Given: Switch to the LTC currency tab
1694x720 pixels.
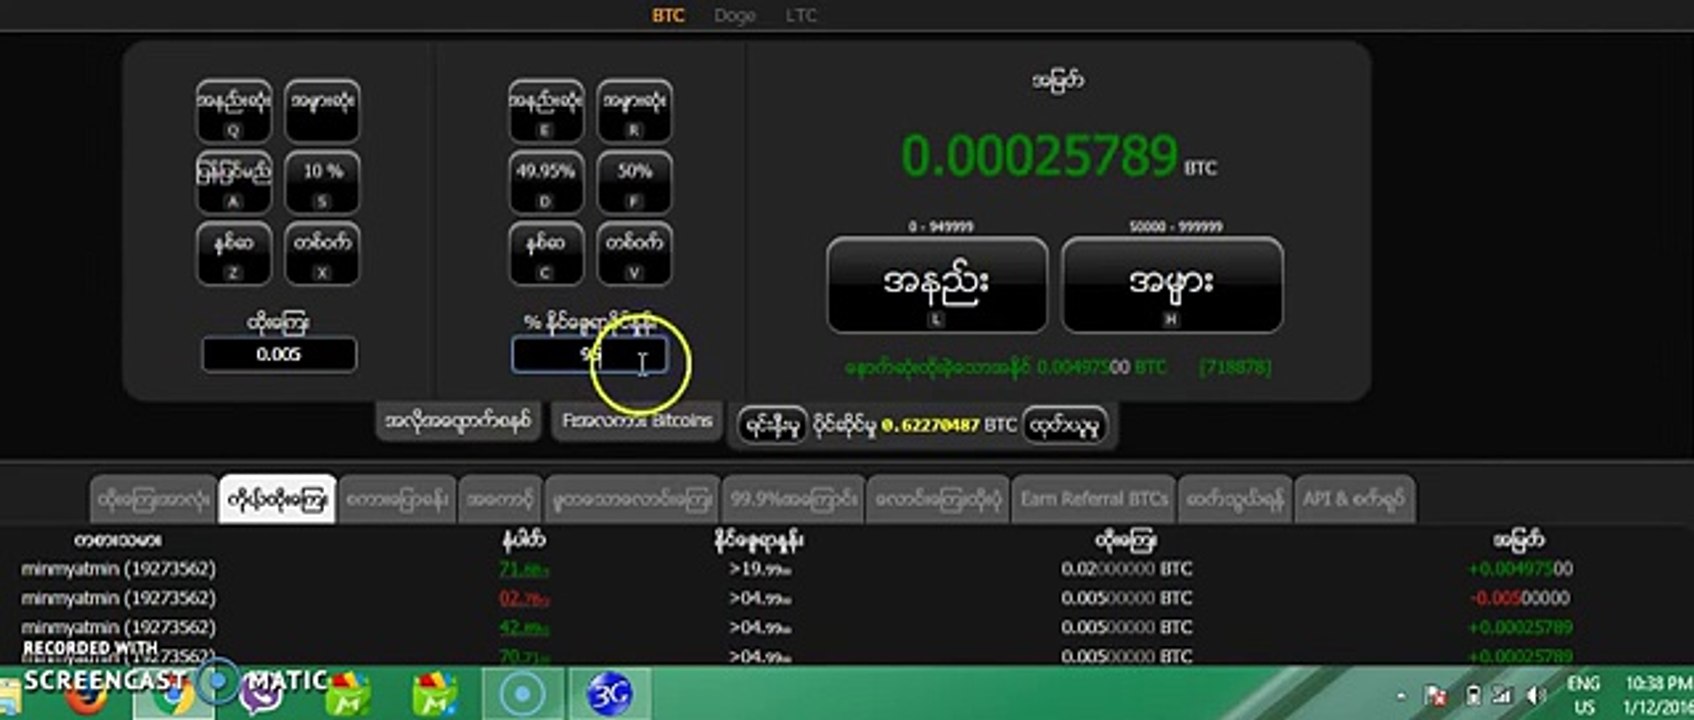Looking at the screenshot, I should pyautogui.click(x=801, y=15).
